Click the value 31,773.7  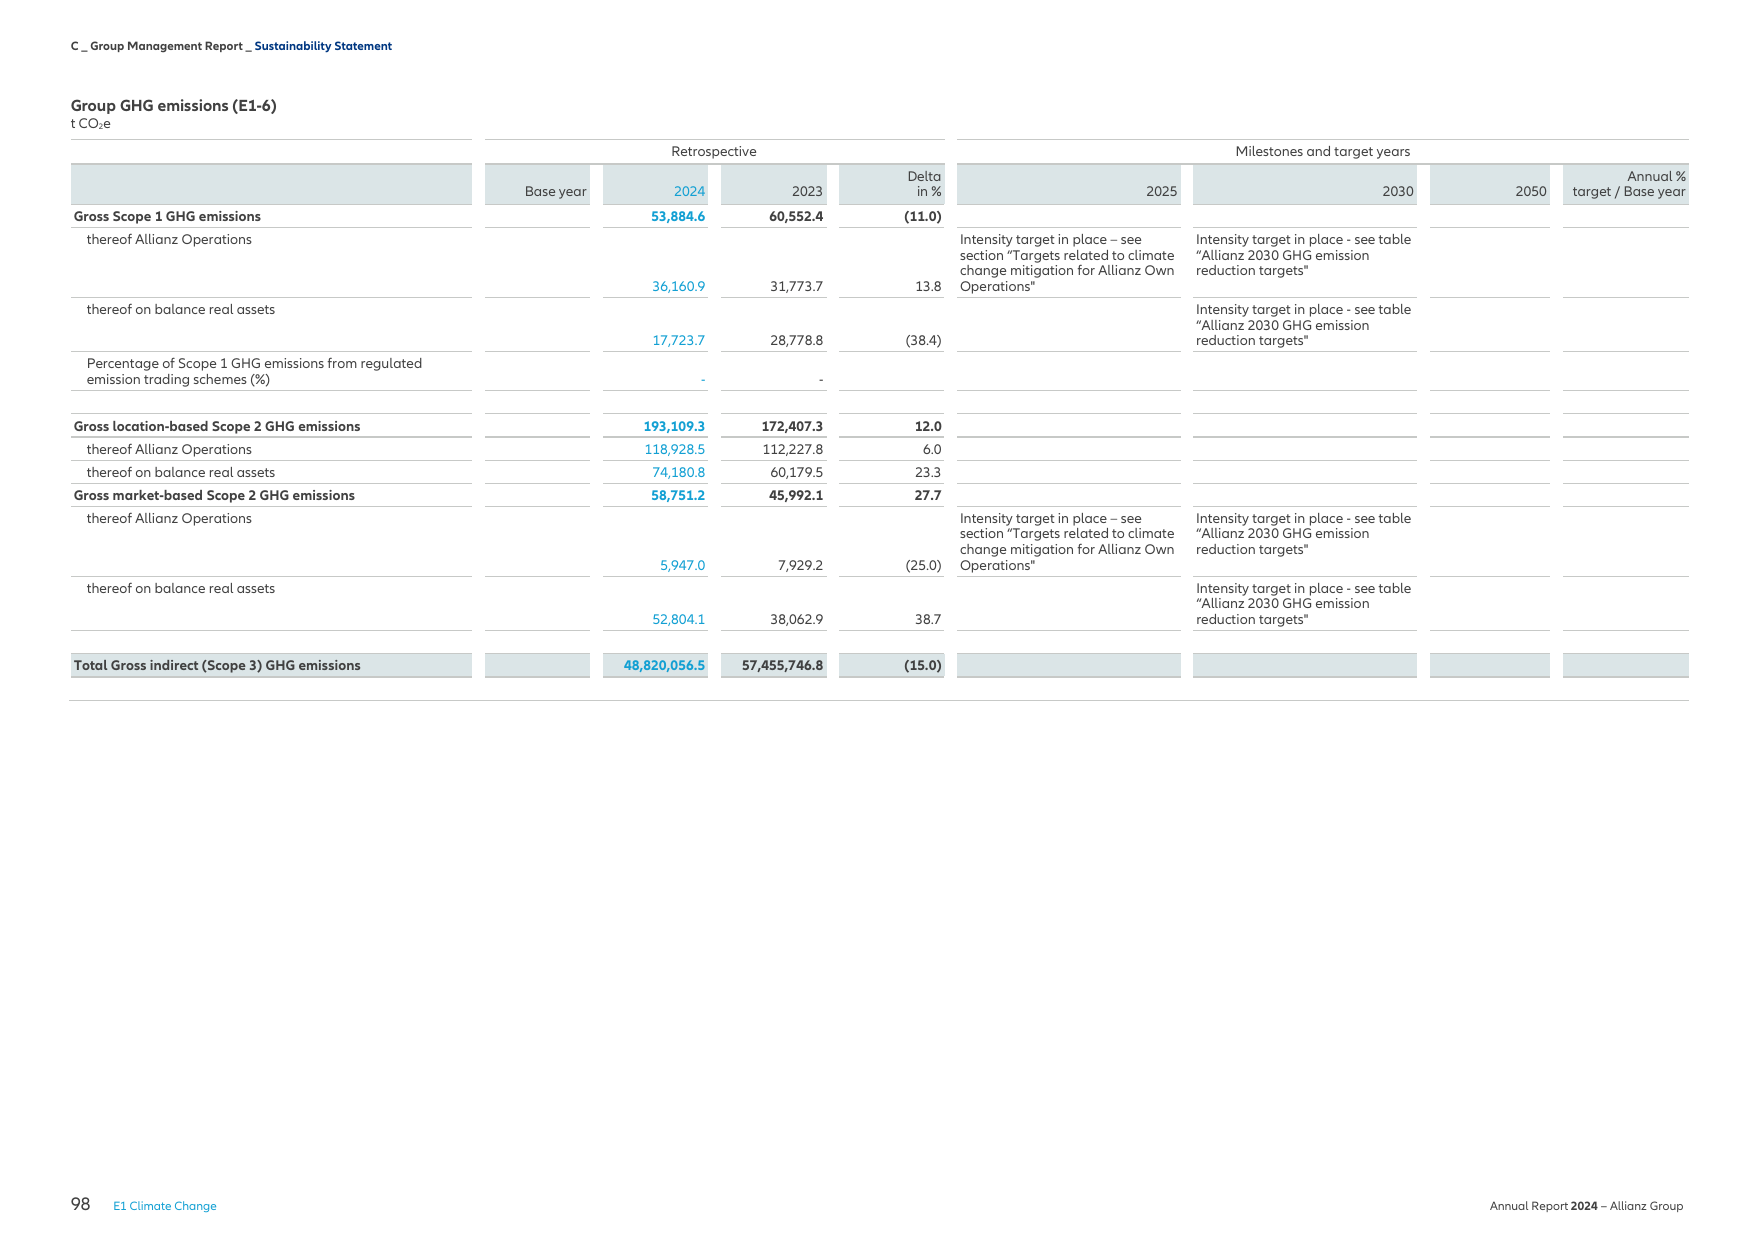pos(797,287)
